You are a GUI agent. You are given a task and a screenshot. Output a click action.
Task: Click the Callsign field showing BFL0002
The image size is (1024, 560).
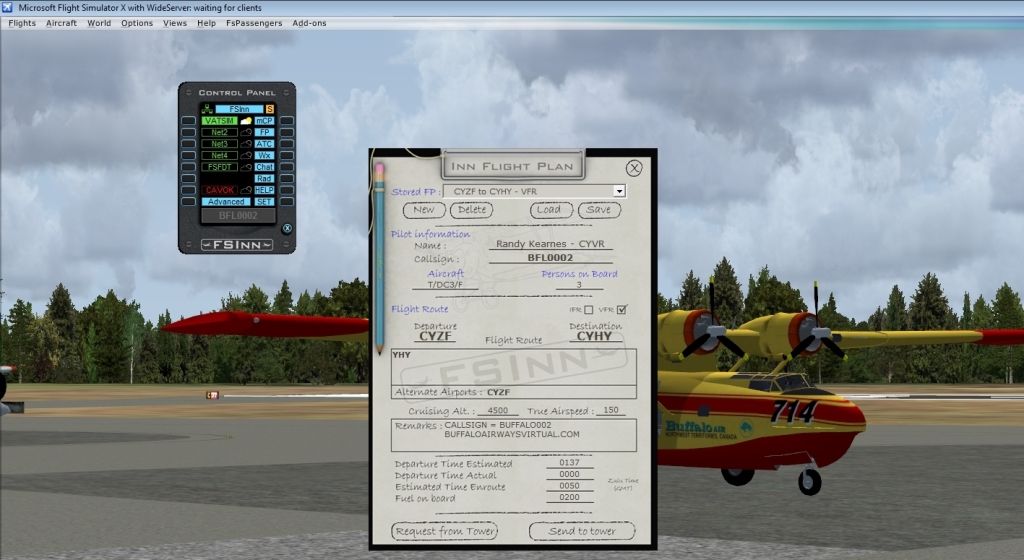(x=550, y=258)
